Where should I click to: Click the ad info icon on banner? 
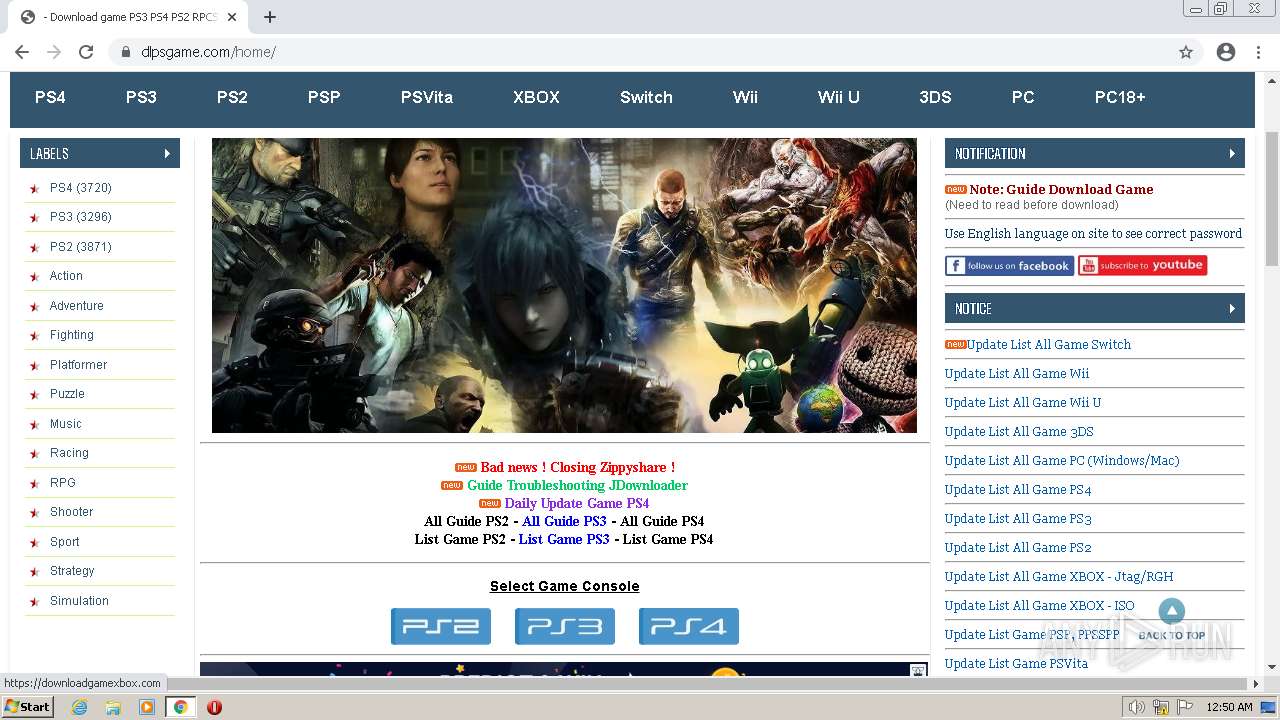(918, 671)
